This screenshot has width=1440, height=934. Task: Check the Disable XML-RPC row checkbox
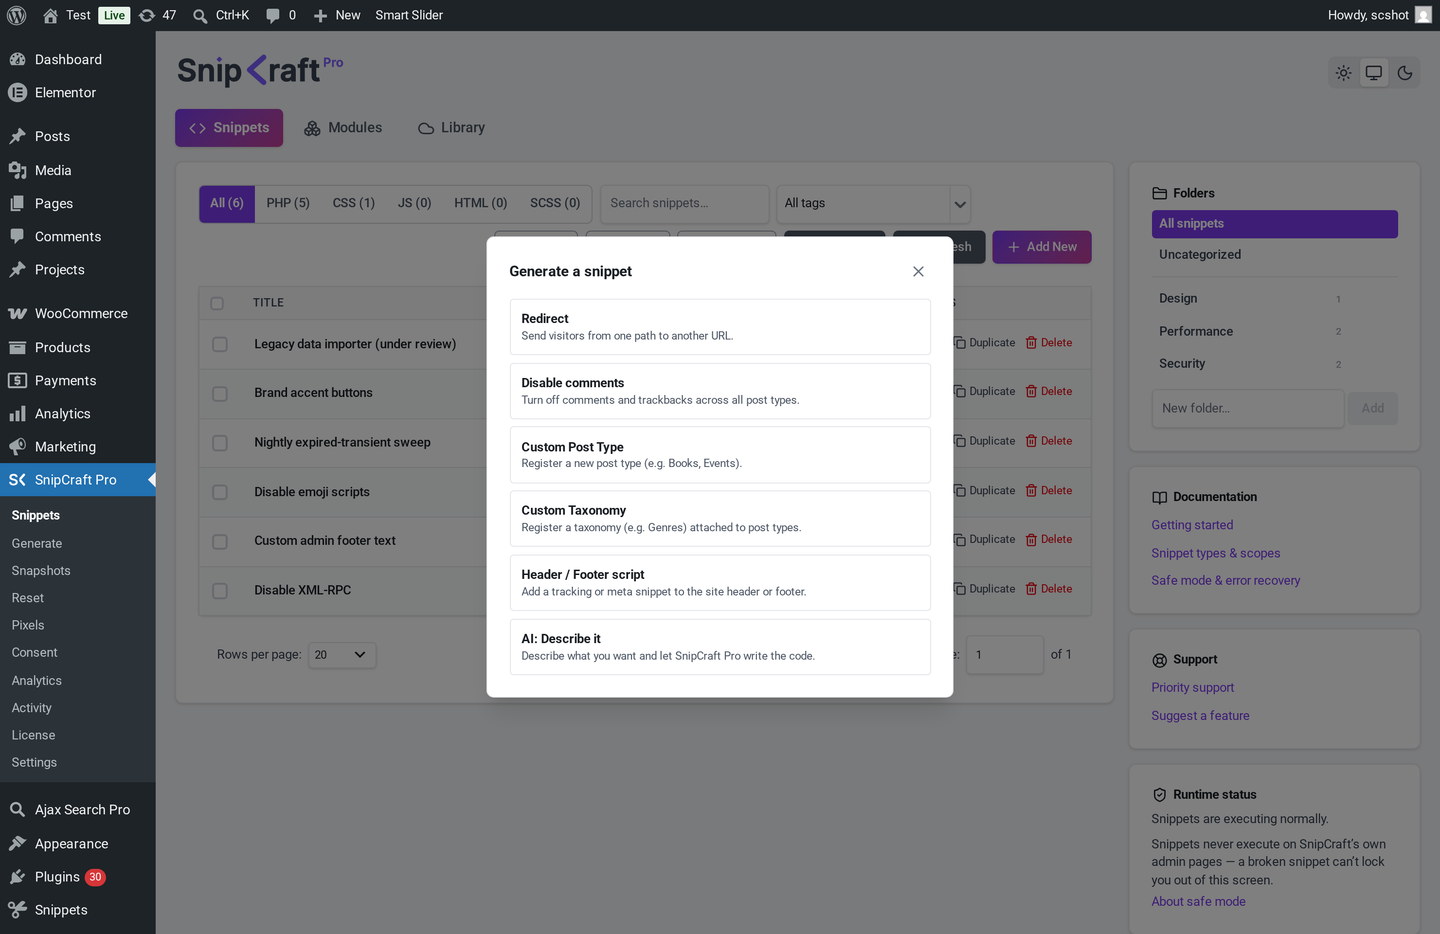point(220,591)
